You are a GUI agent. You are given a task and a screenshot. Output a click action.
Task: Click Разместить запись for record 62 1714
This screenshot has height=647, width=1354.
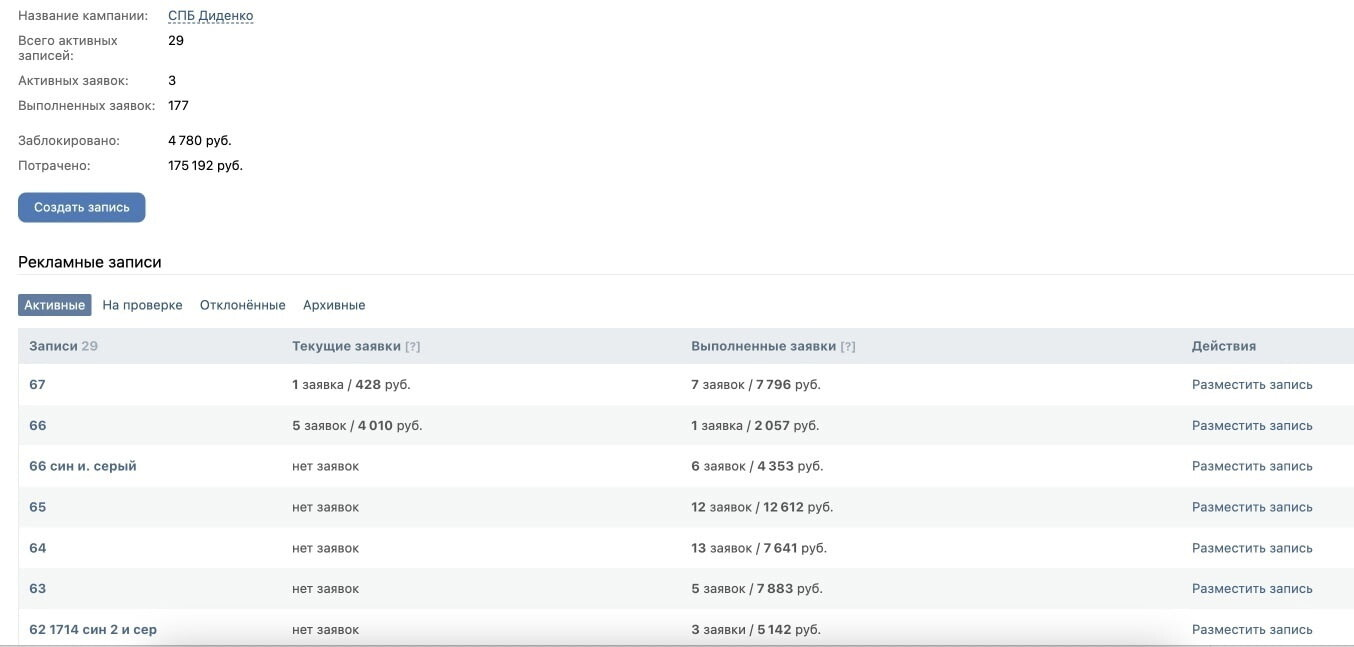point(1252,630)
